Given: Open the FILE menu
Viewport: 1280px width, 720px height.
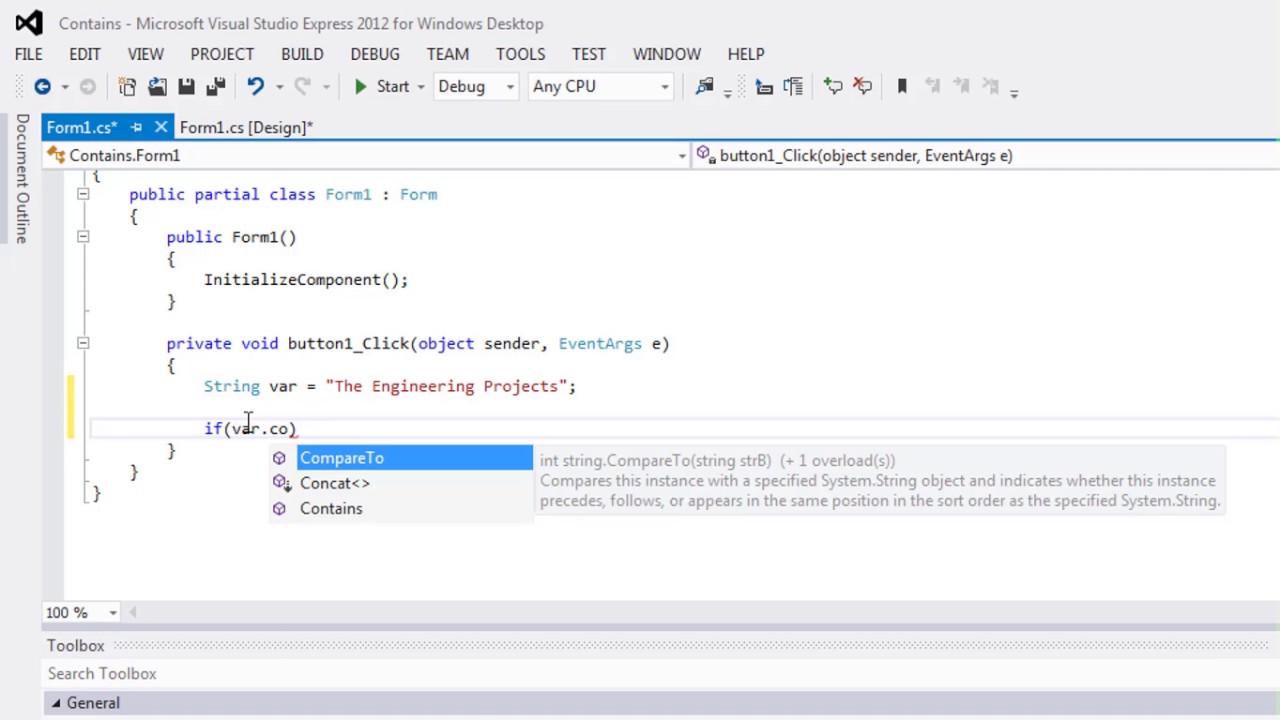Looking at the screenshot, I should click(x=28, y=54).
